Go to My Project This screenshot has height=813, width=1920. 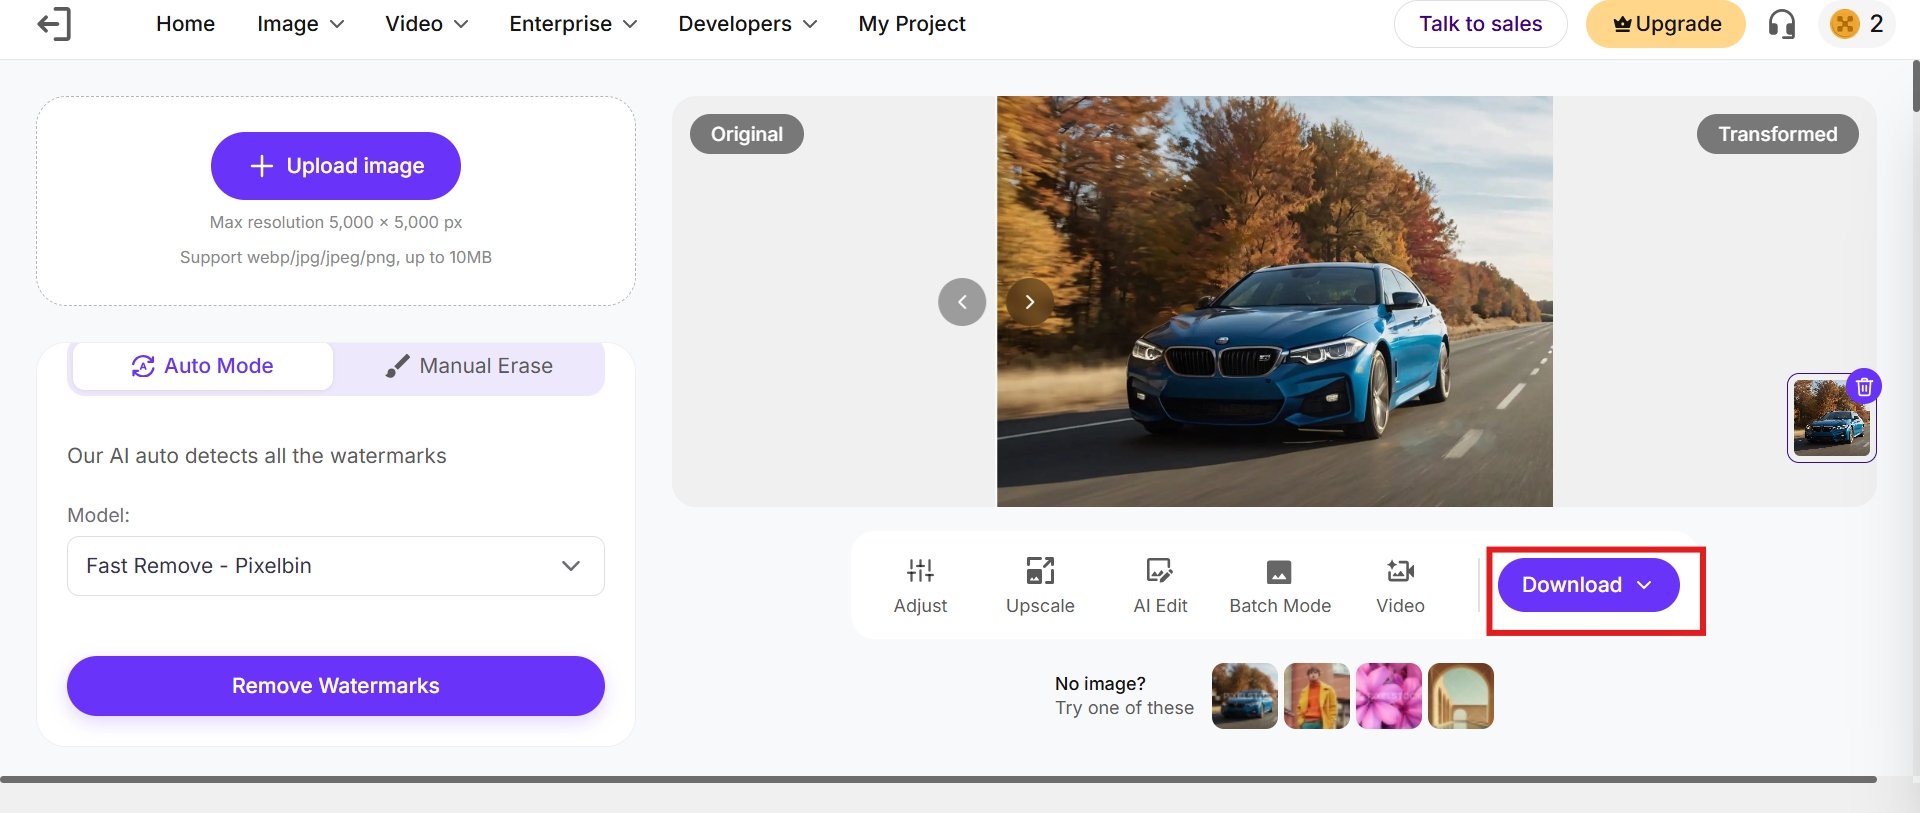(912, 24)
